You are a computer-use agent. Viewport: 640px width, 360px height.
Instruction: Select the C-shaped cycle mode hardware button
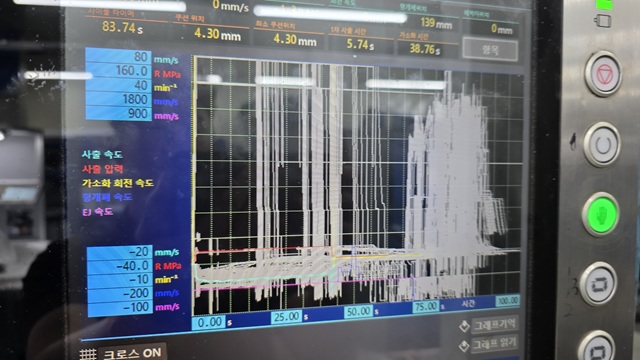coord(602,144)
